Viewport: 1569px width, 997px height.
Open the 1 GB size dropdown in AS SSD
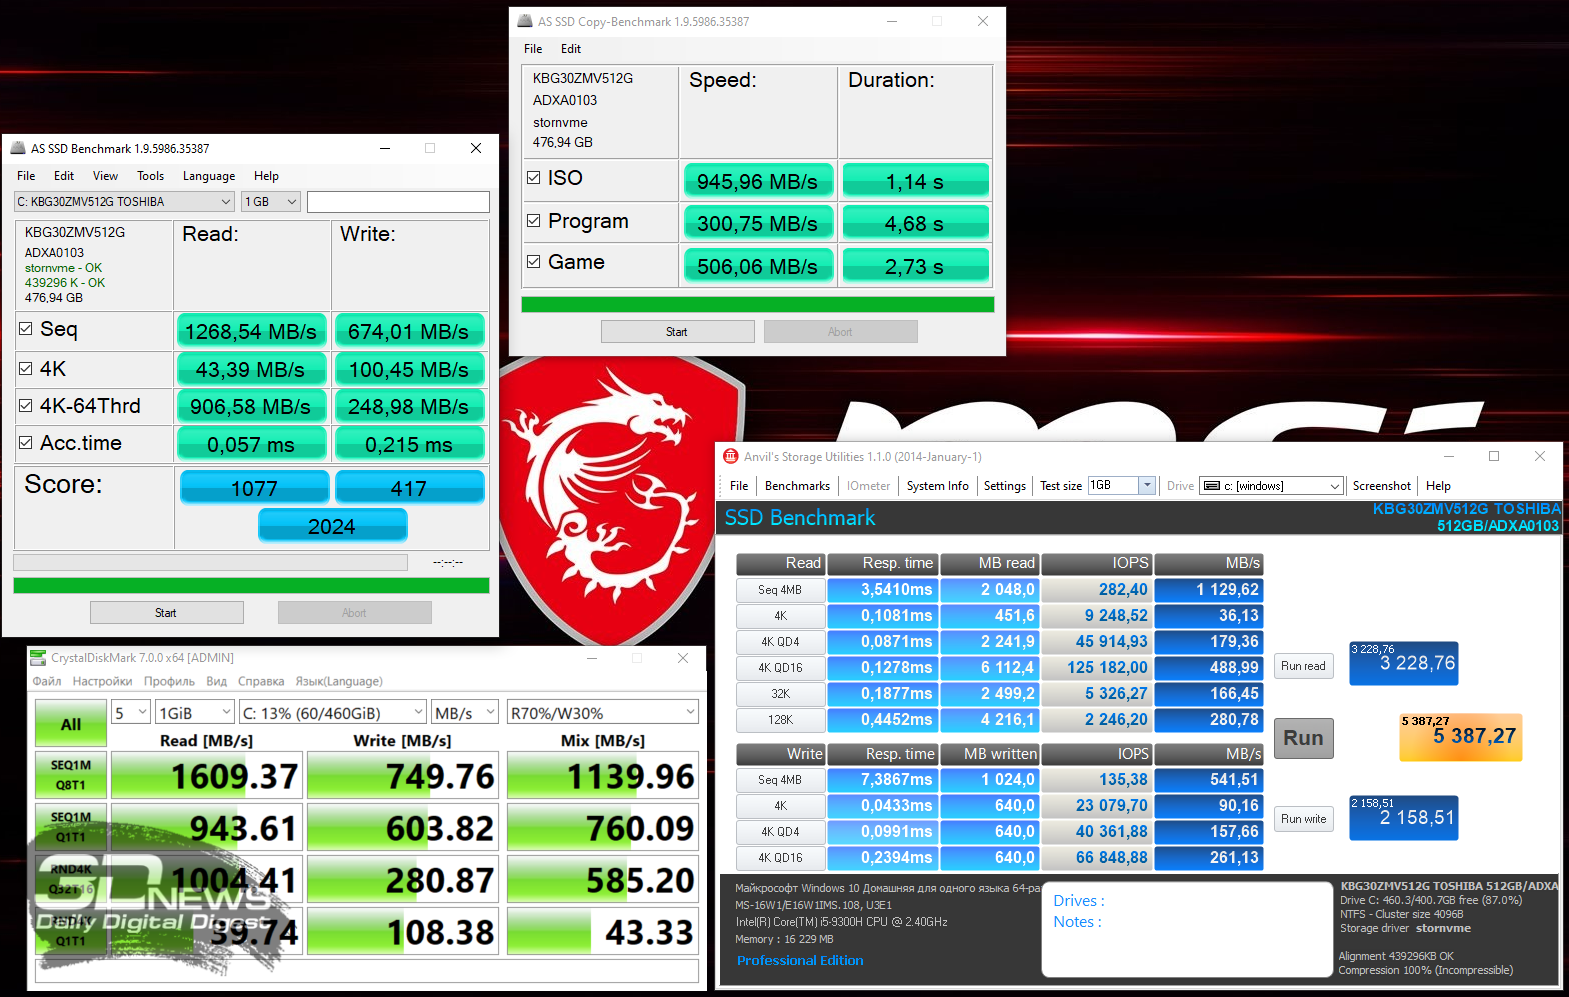271,201
